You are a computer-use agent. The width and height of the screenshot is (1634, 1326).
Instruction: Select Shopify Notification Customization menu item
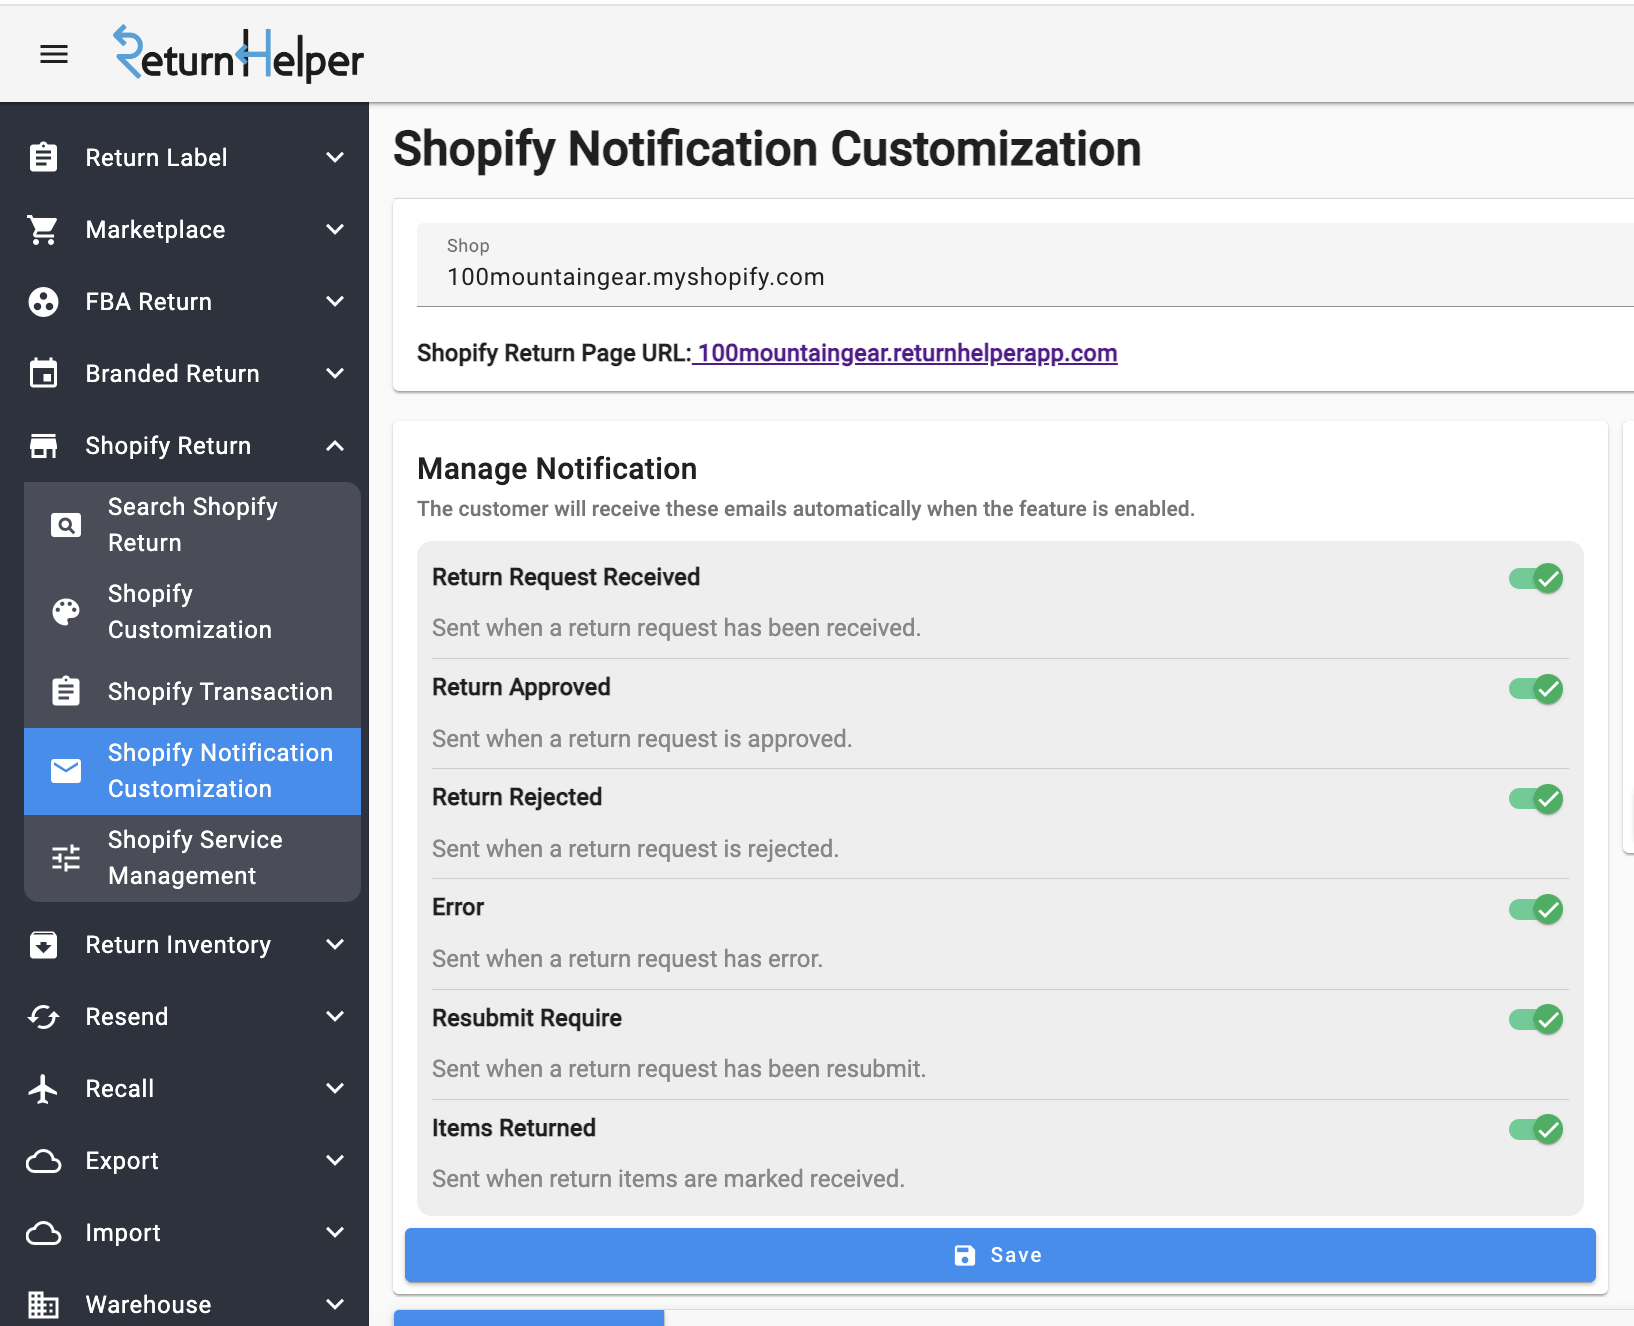pyautogui.click(x=192, y=771)
